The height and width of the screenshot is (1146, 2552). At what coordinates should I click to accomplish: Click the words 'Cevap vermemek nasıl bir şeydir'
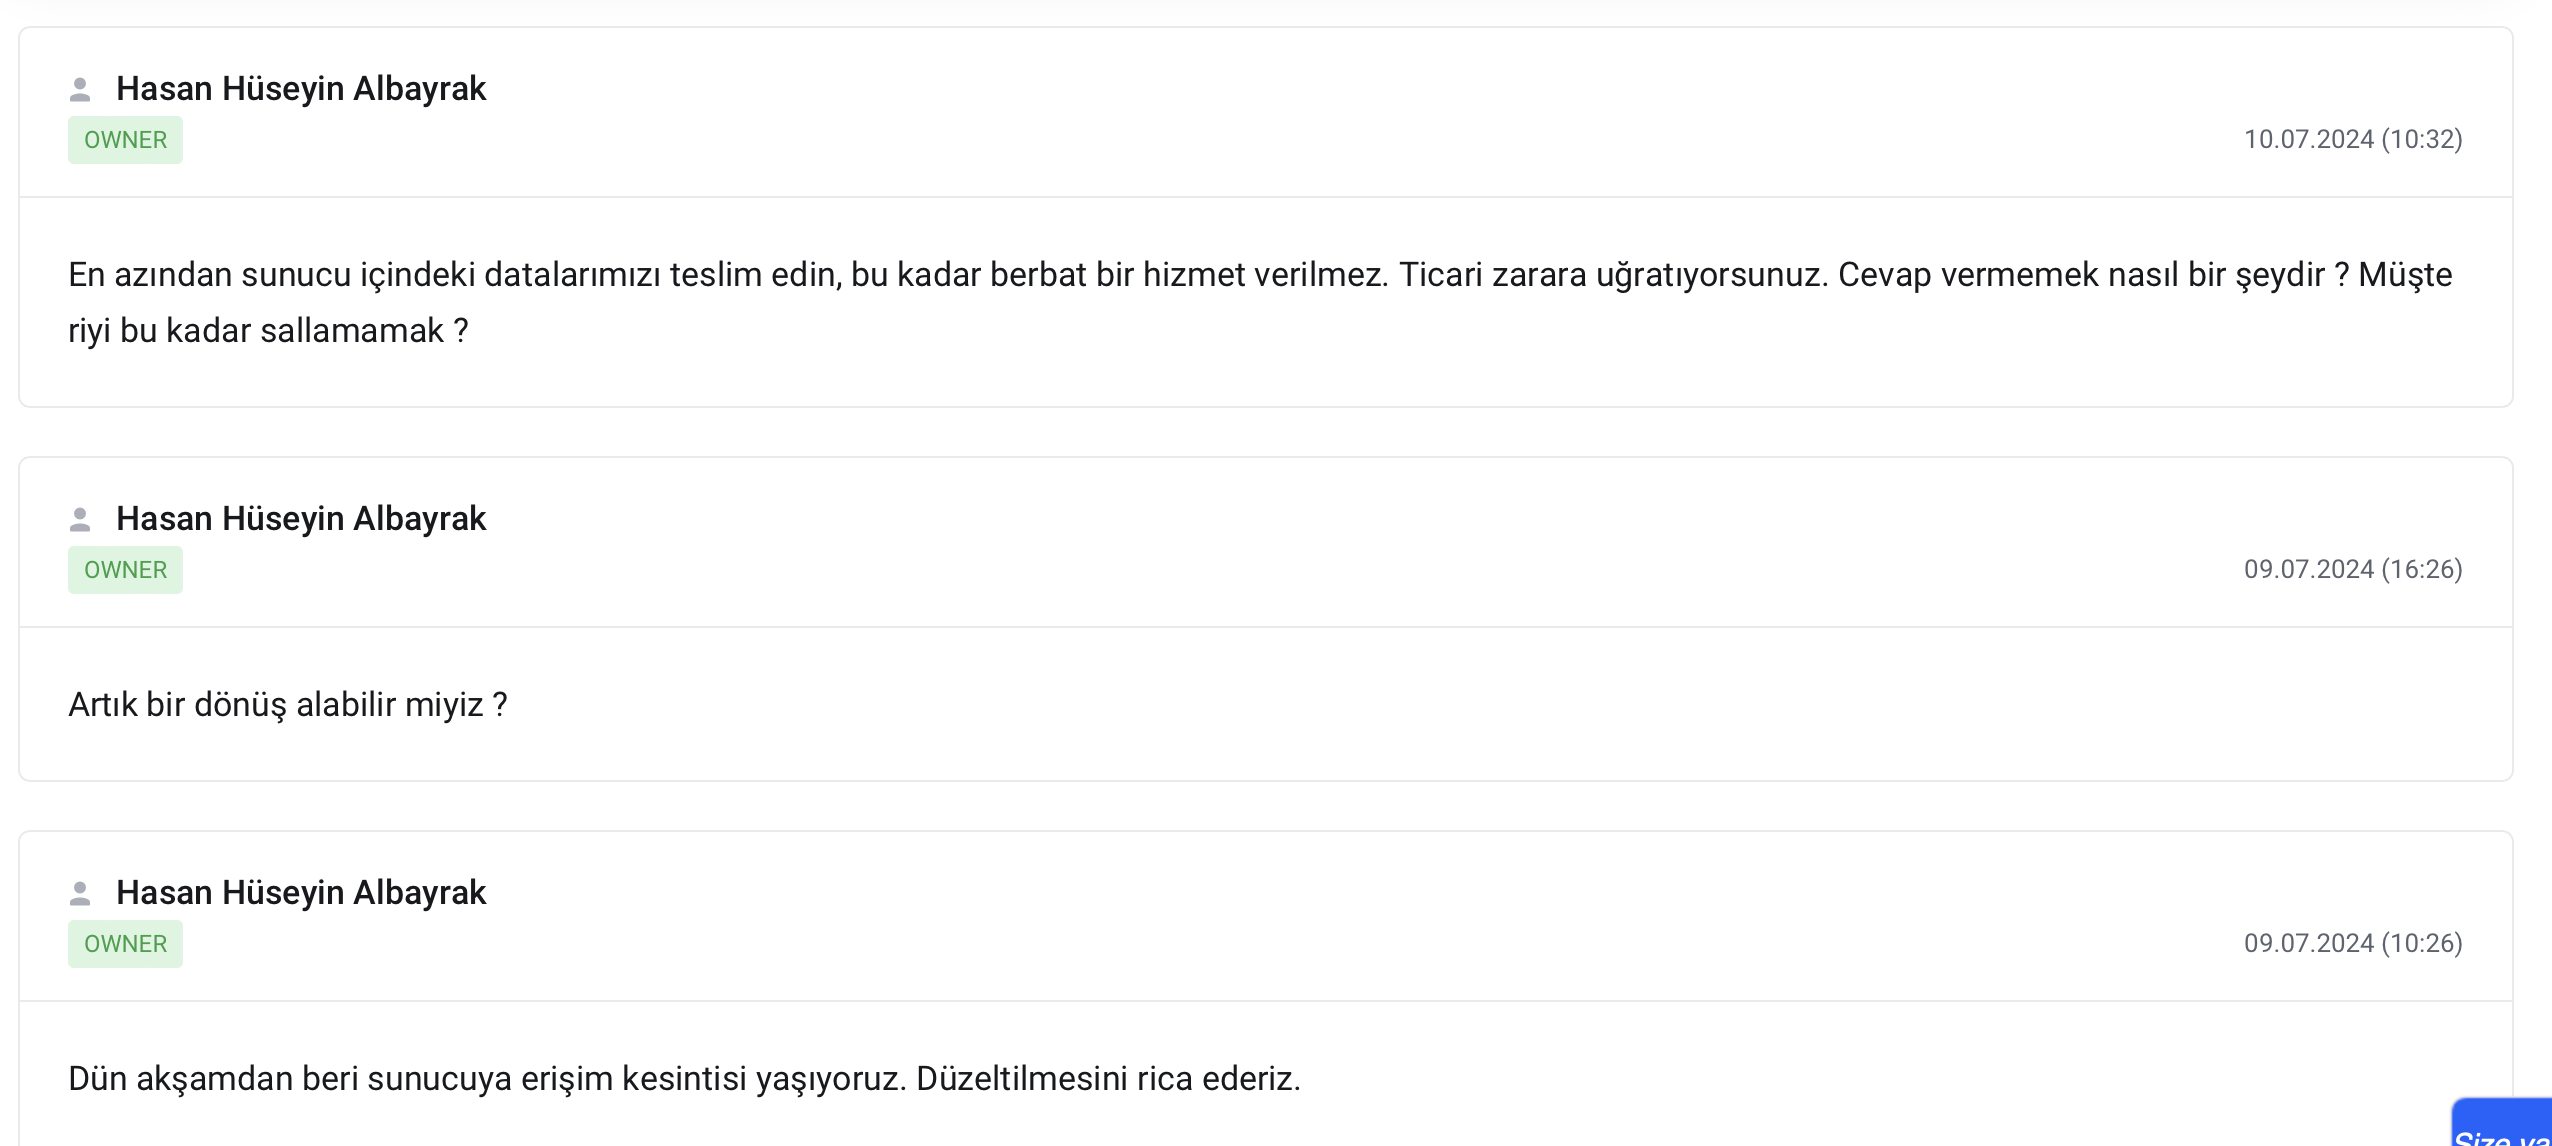(x=2082, y=275)
